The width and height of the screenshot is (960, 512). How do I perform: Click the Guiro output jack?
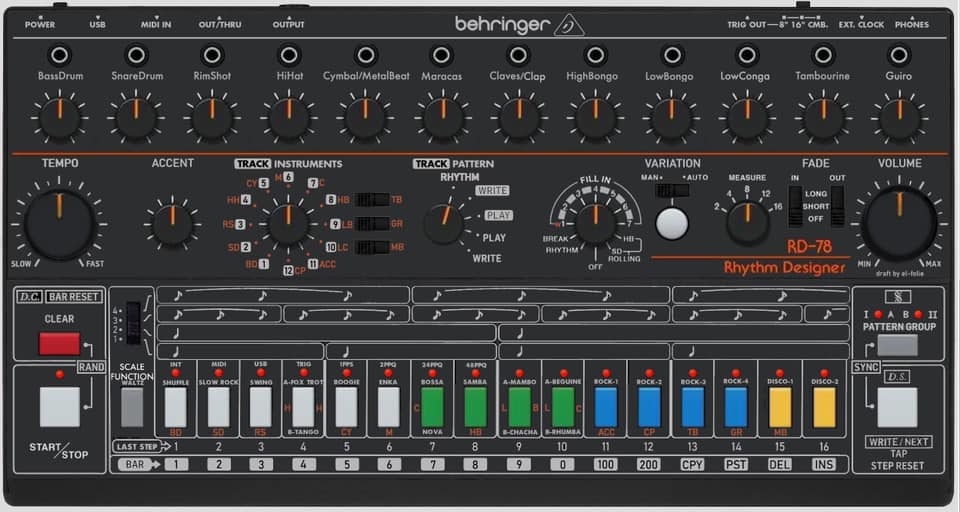(x=899, y=55)
